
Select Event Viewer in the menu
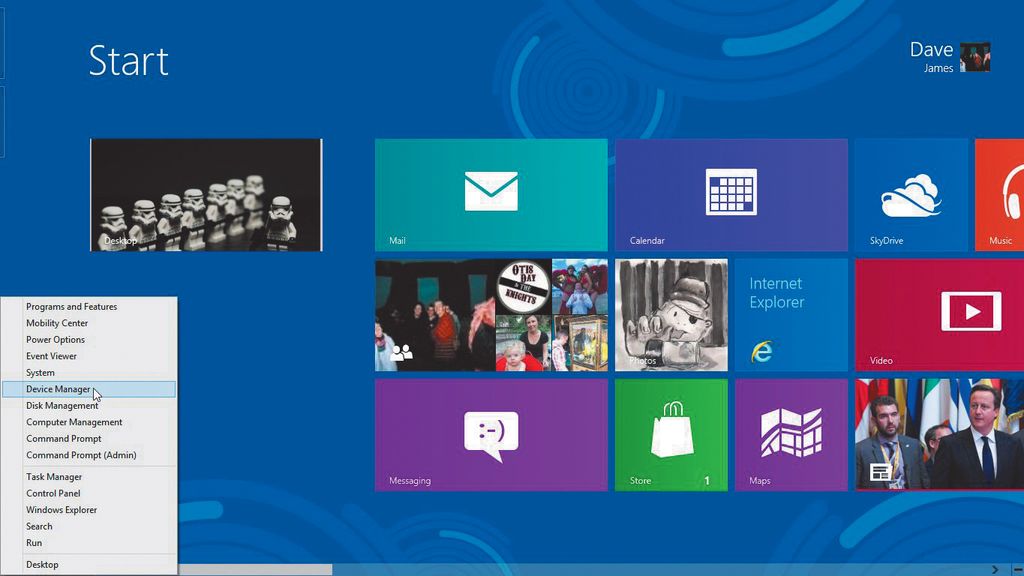point(50,355)
